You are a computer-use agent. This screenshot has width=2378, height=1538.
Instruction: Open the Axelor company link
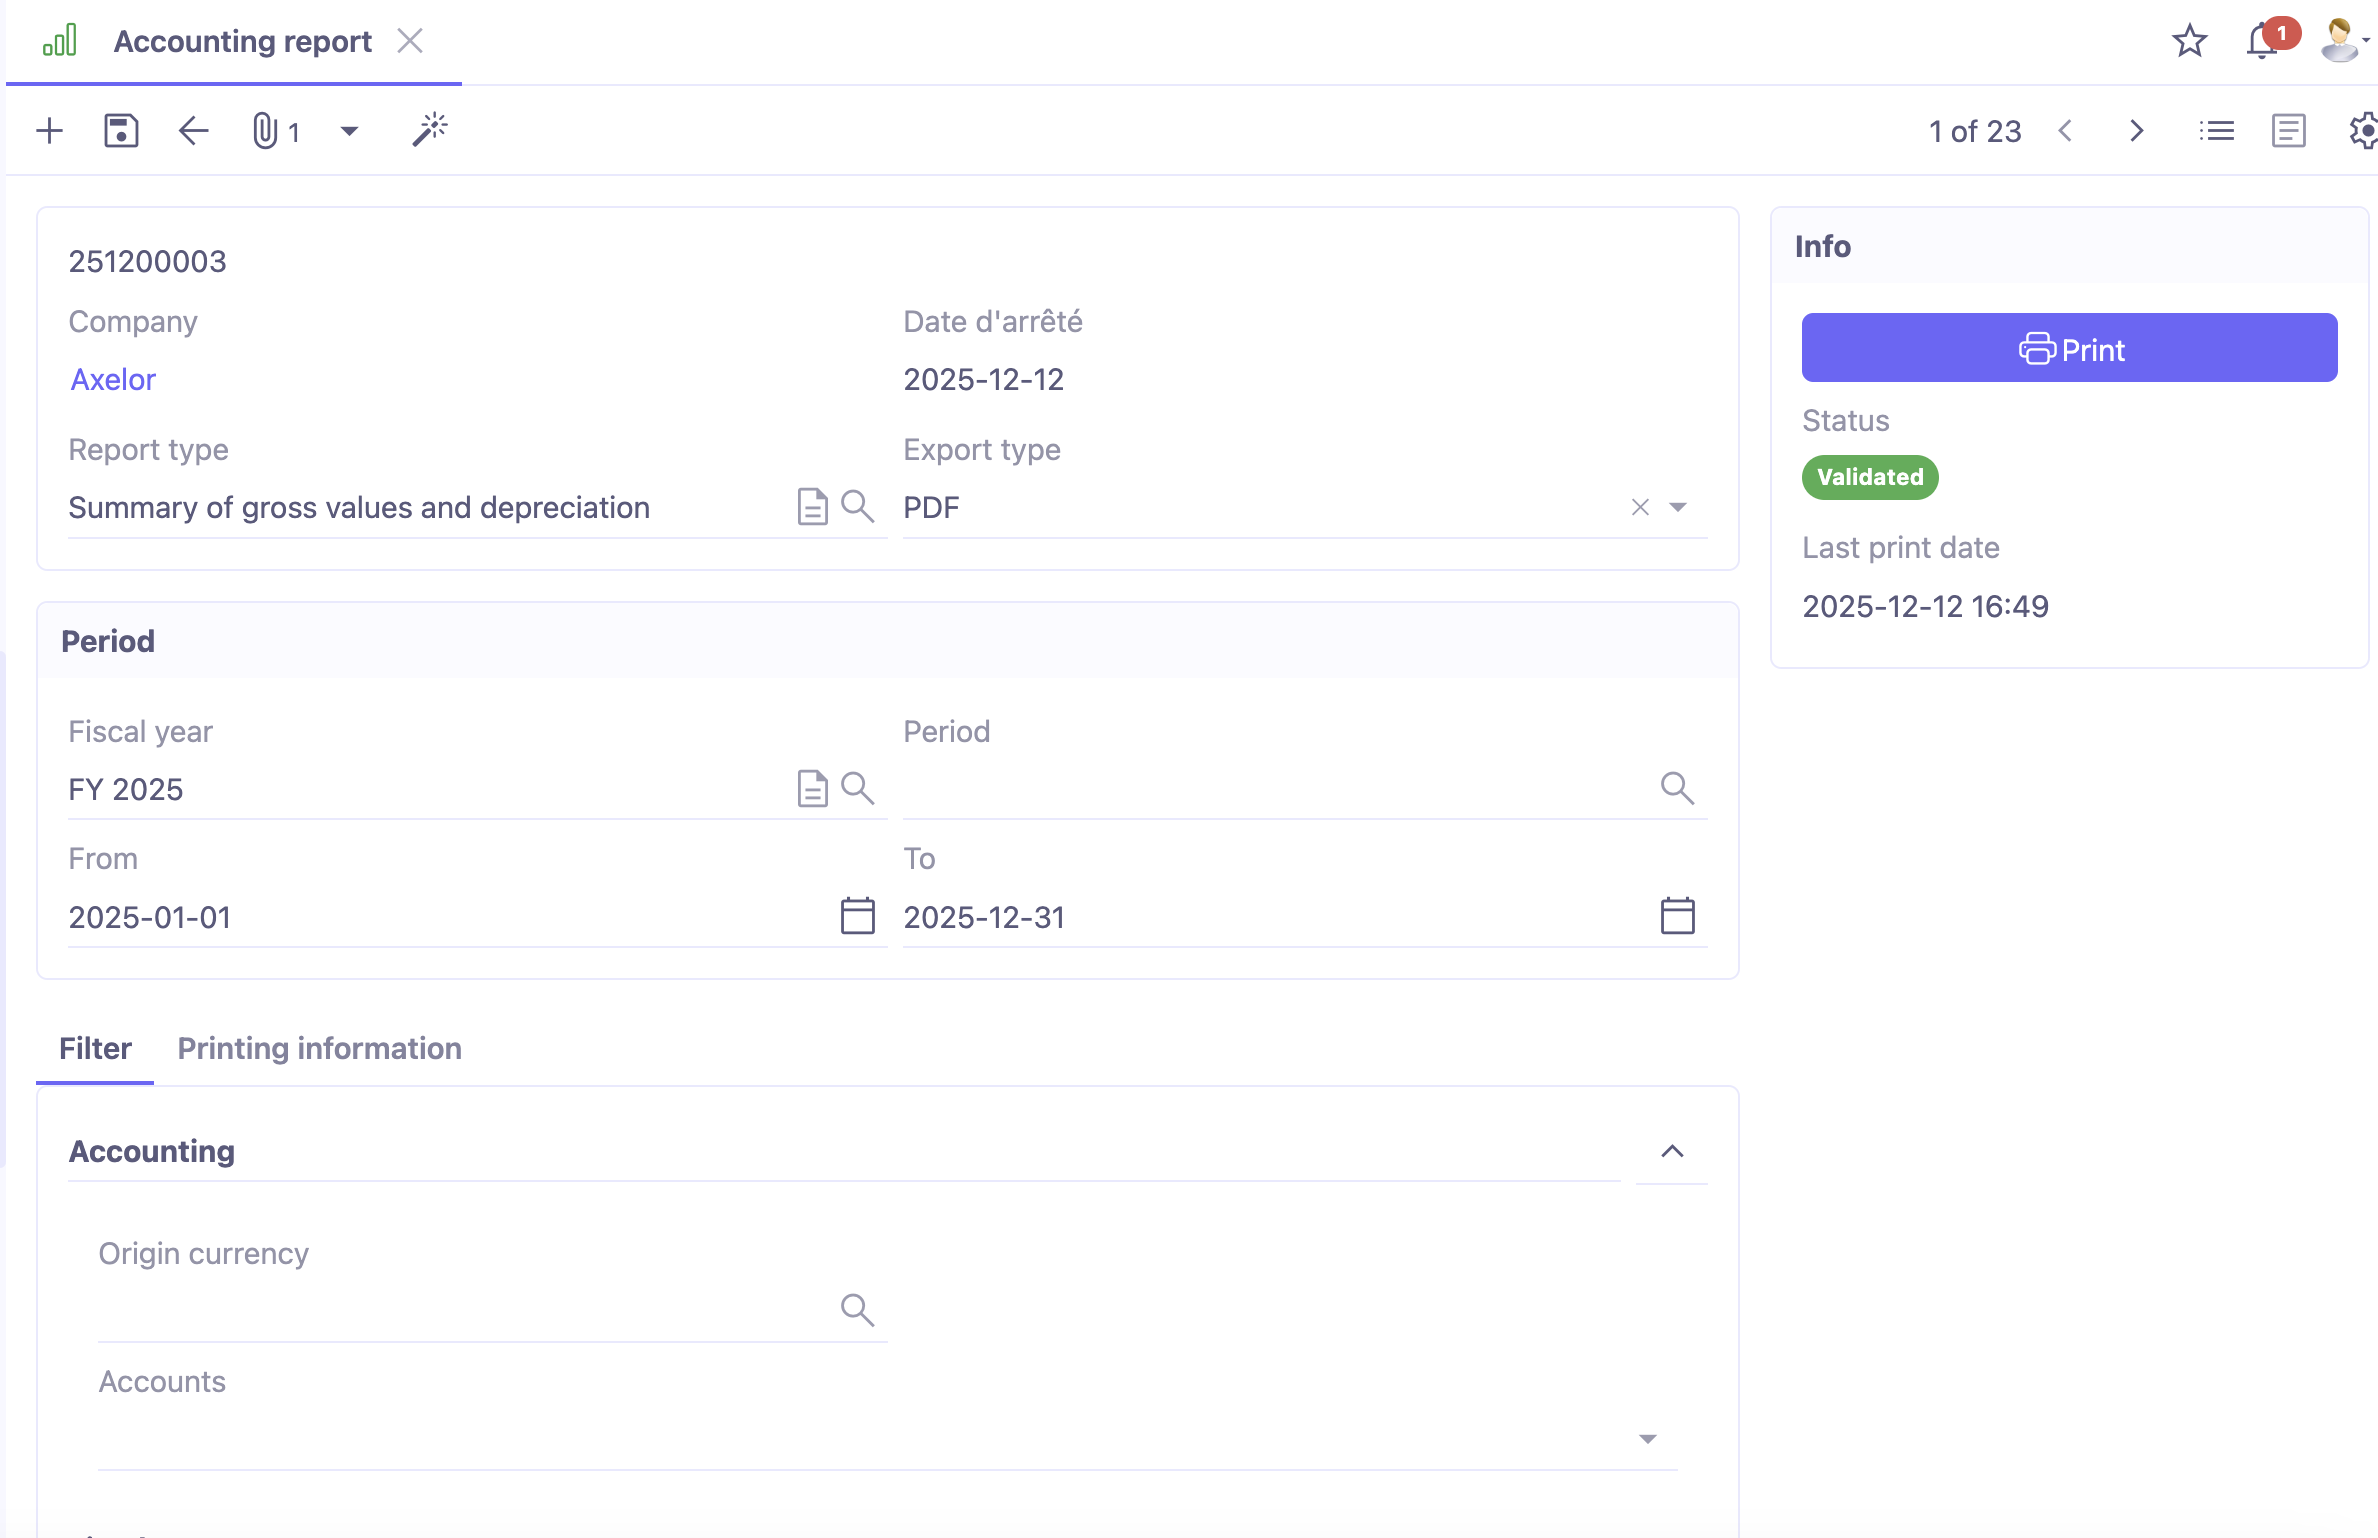tap(113, 380)
